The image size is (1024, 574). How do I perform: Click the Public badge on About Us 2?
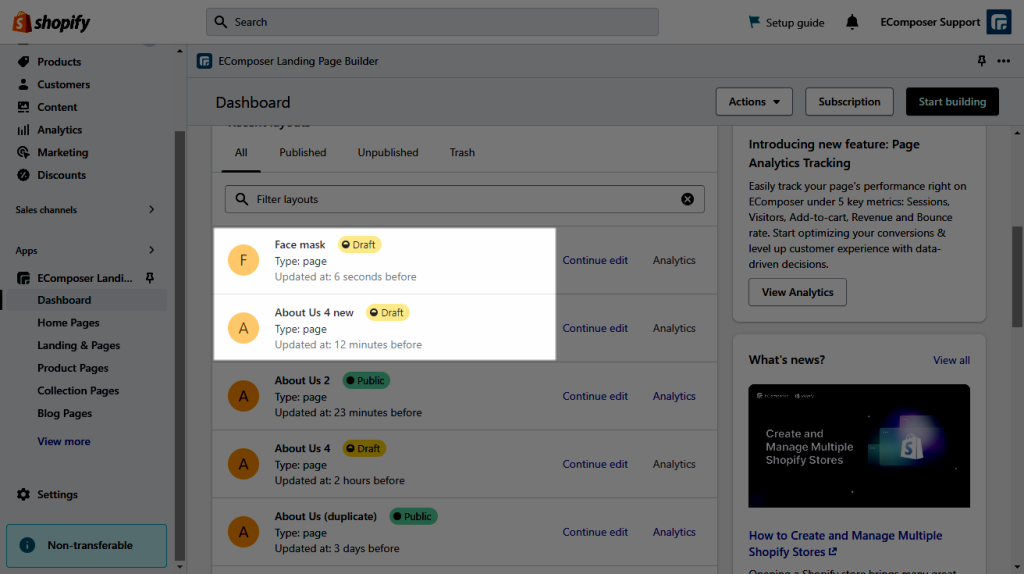tap(366, 380)
